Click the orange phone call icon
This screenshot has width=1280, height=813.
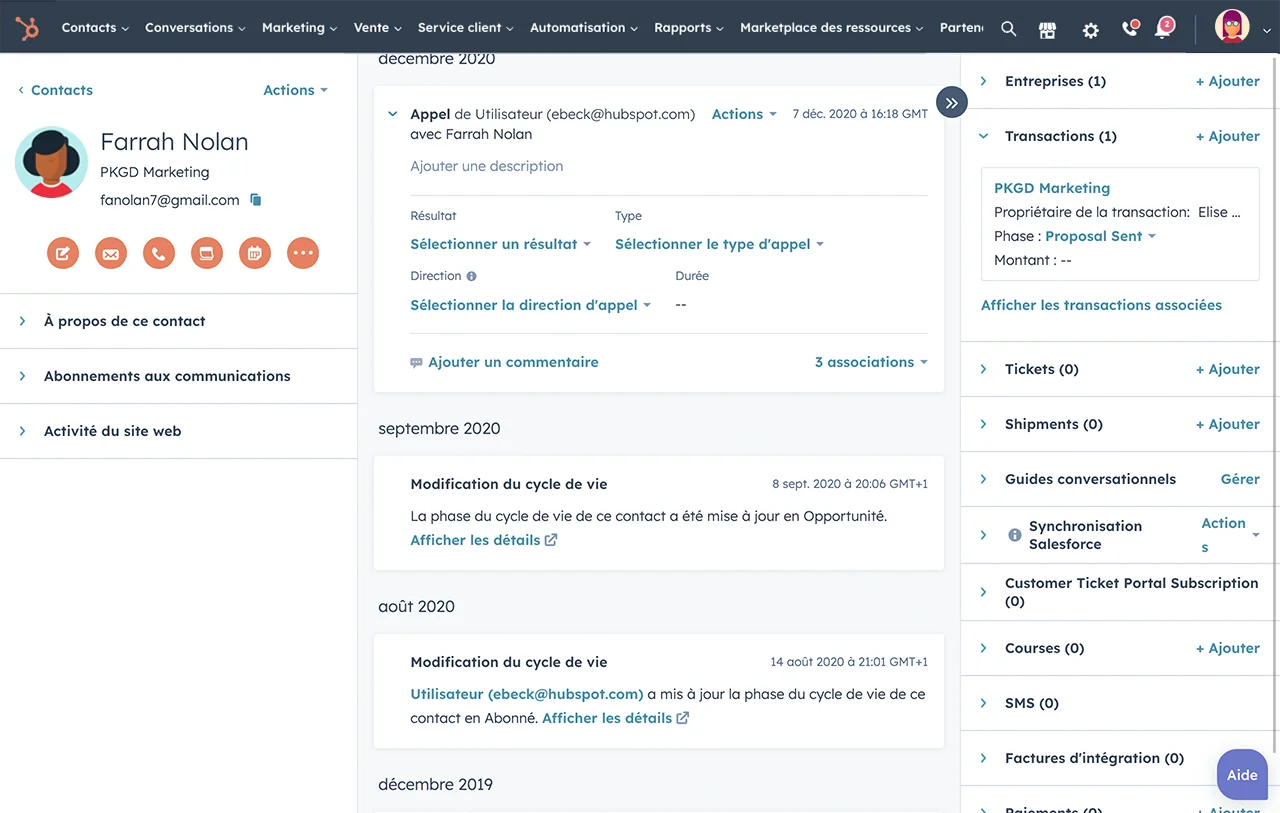coord(159,253)
